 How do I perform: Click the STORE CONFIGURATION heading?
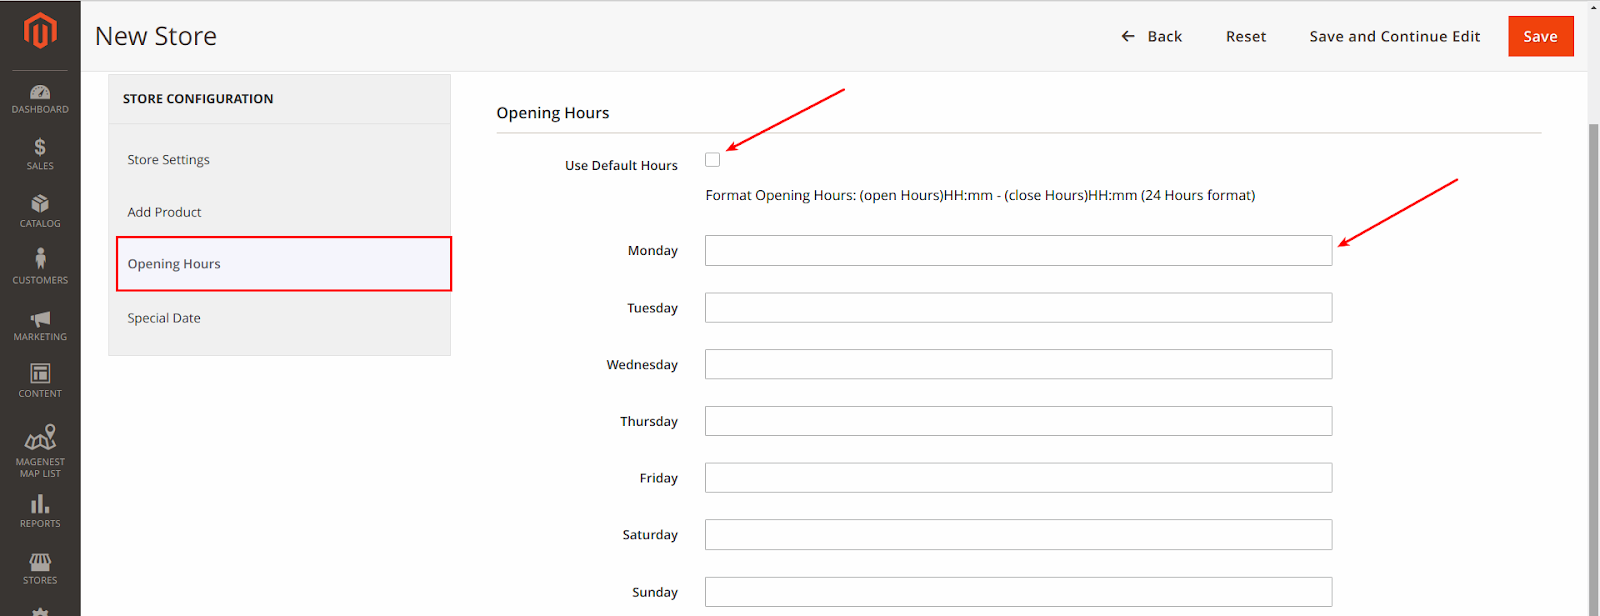(198, 99)
